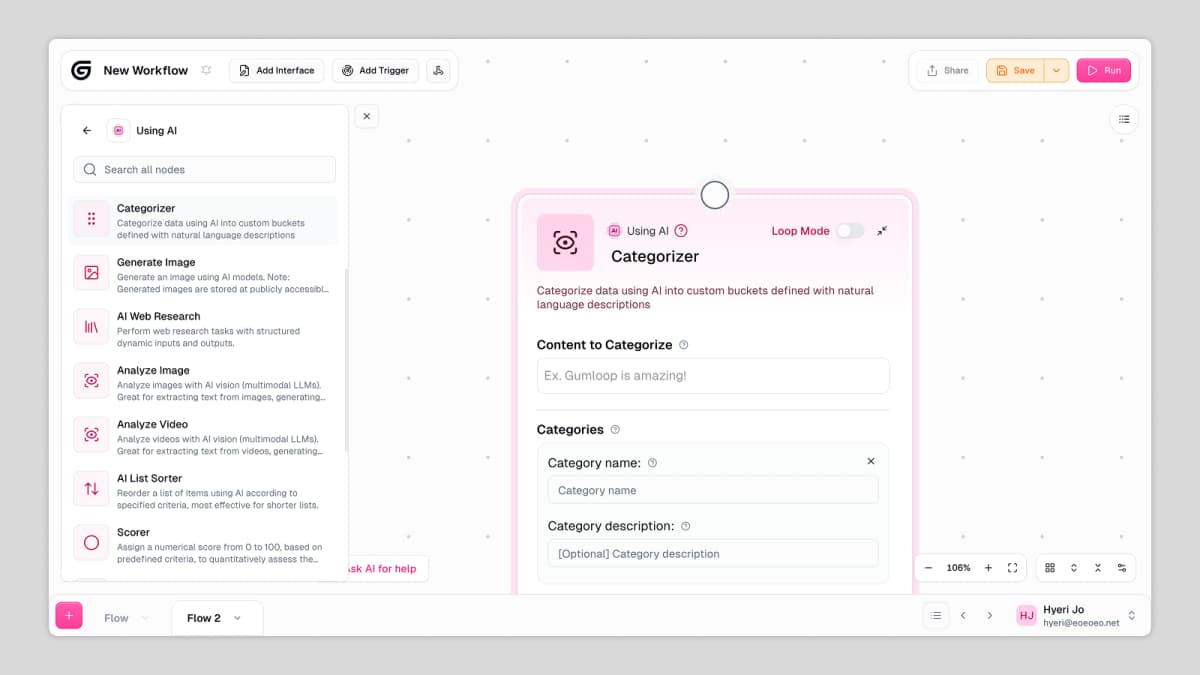Open the list panel icon below Run
This screenshot has width=1200, height=675.
(x=1124, y=119)
